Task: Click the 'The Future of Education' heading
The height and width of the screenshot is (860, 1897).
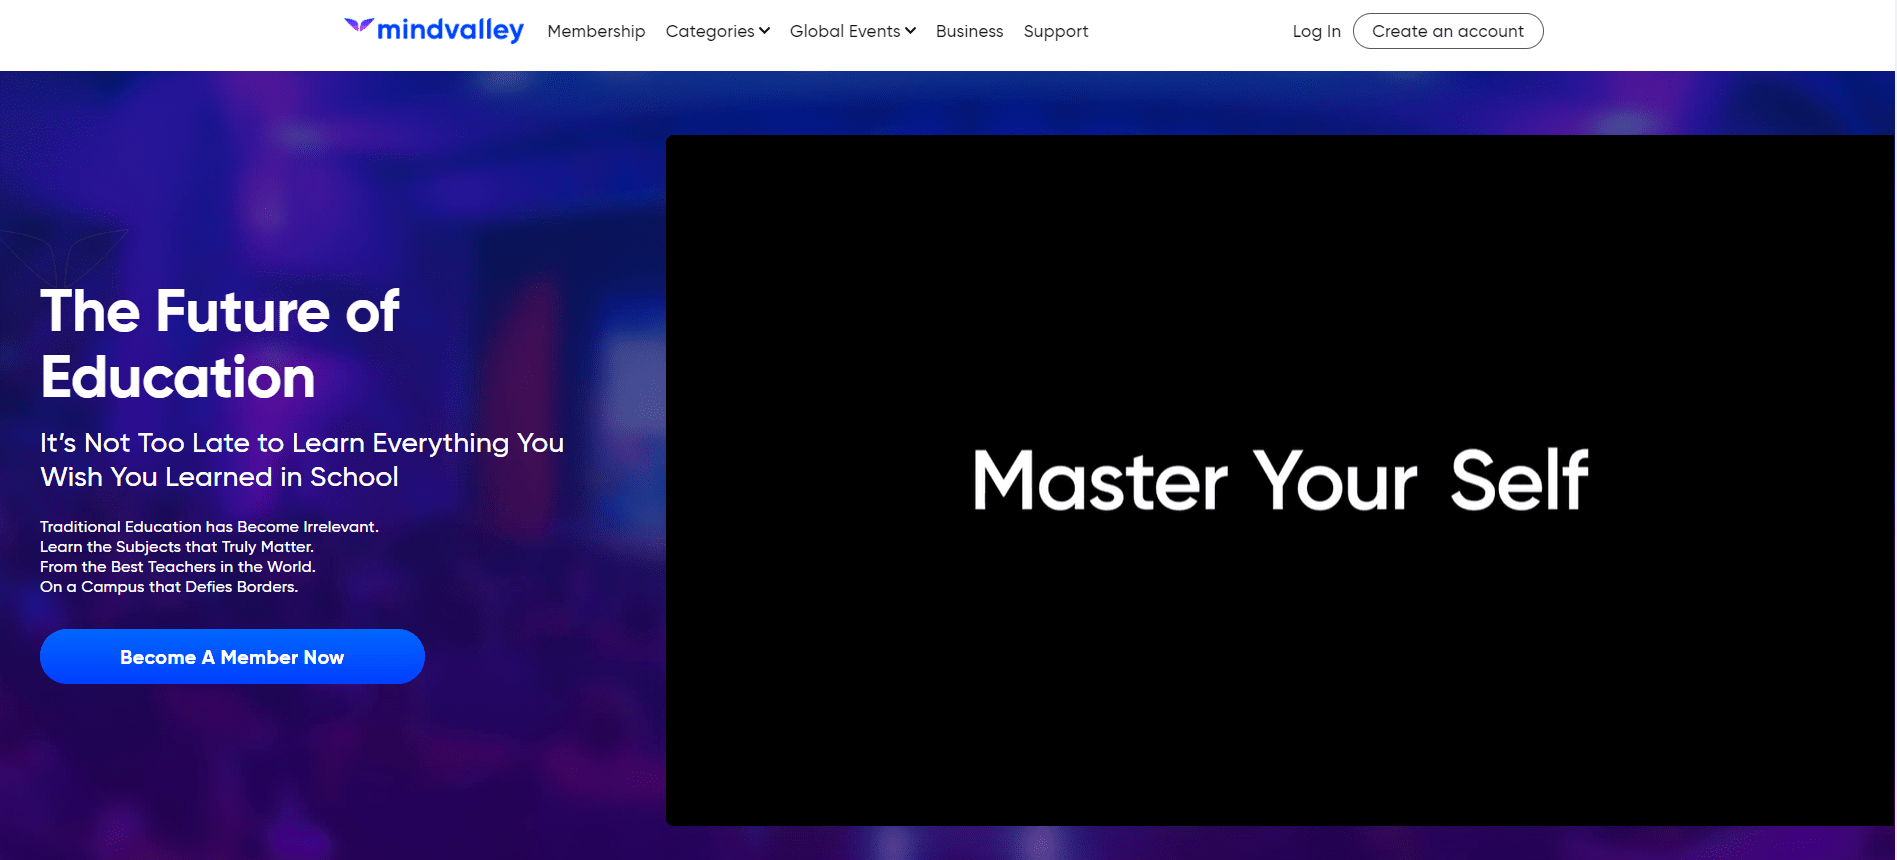Action: click(220, 343)
